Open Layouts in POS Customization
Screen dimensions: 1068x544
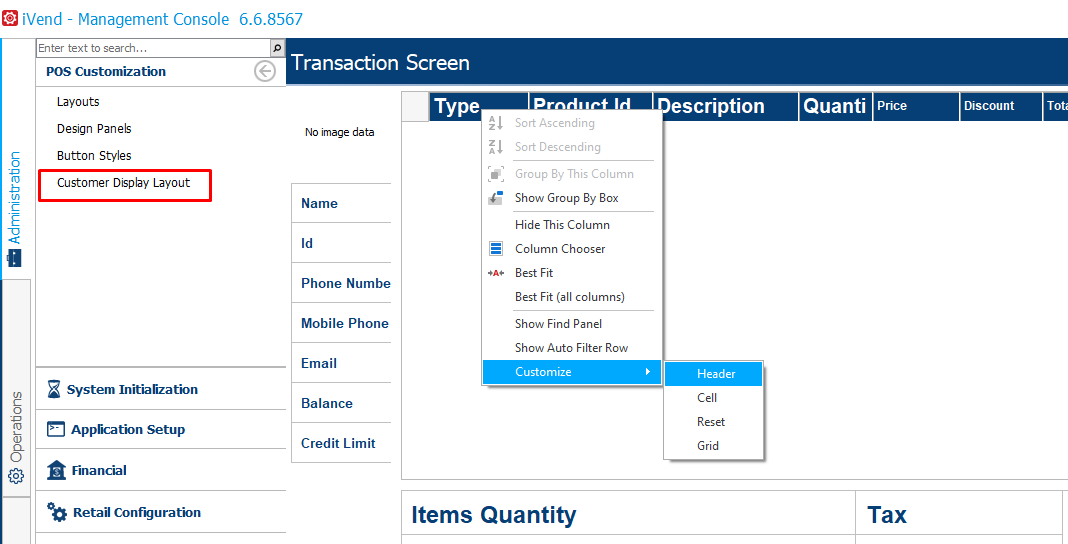coord(78,101)
